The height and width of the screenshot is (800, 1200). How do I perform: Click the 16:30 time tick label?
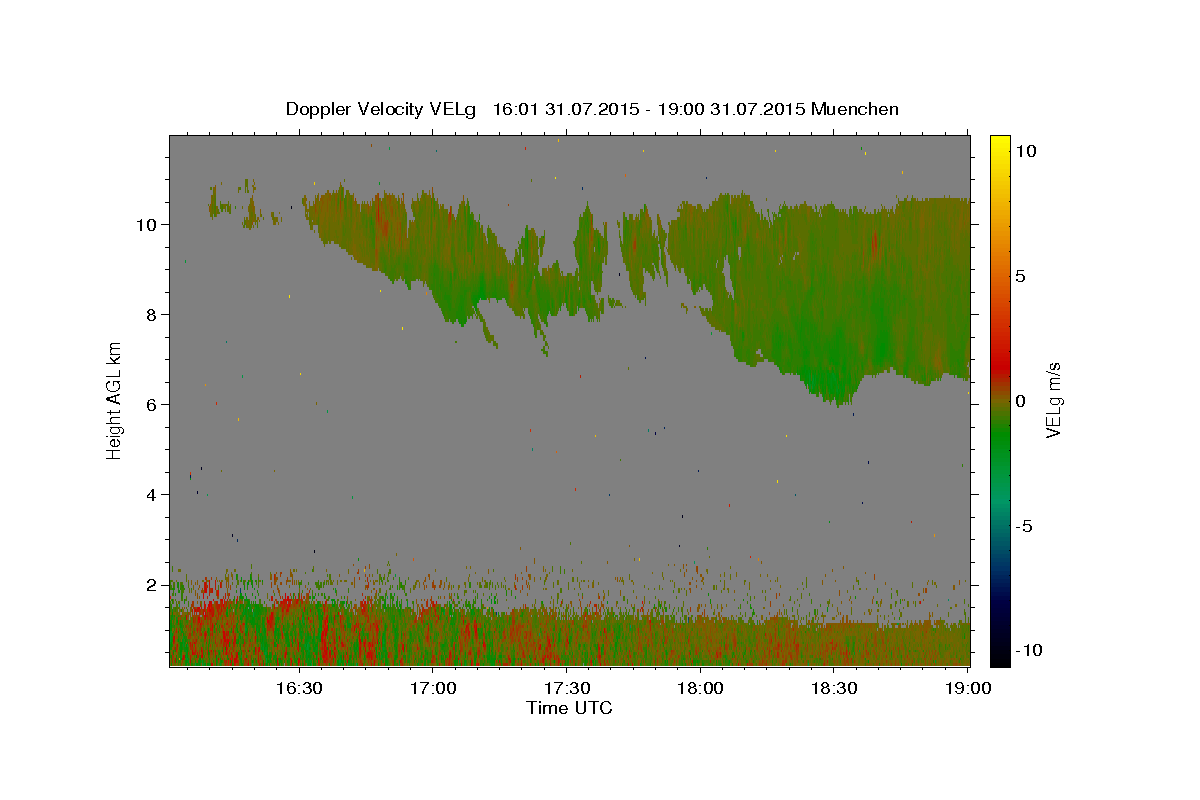298,688
